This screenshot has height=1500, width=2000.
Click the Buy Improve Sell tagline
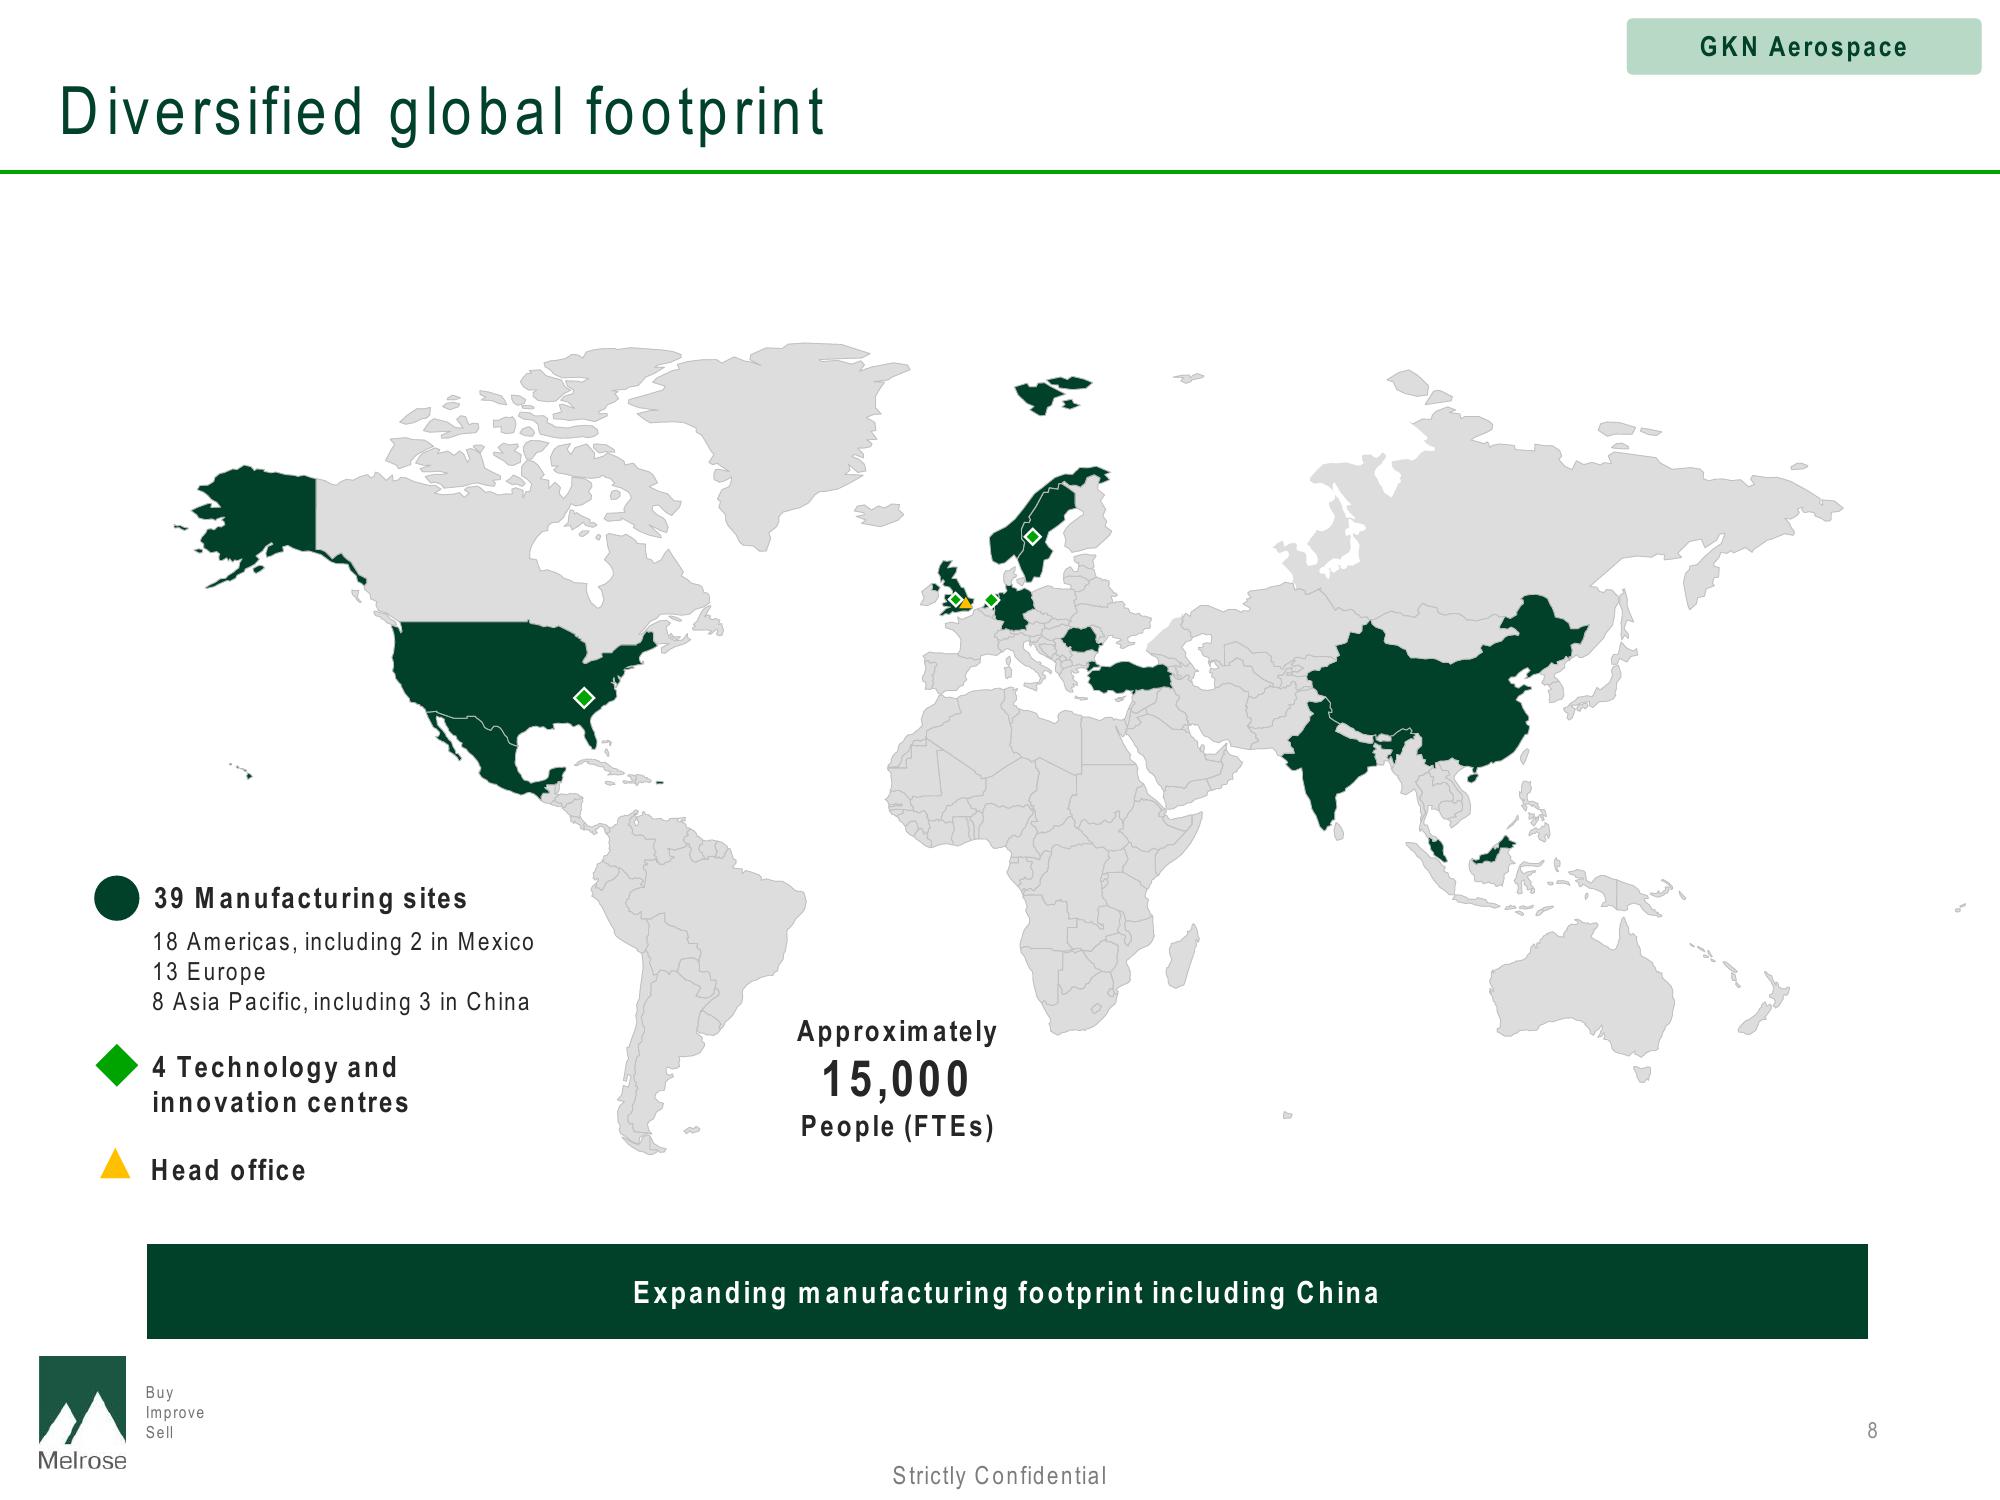coord(175,1412)
